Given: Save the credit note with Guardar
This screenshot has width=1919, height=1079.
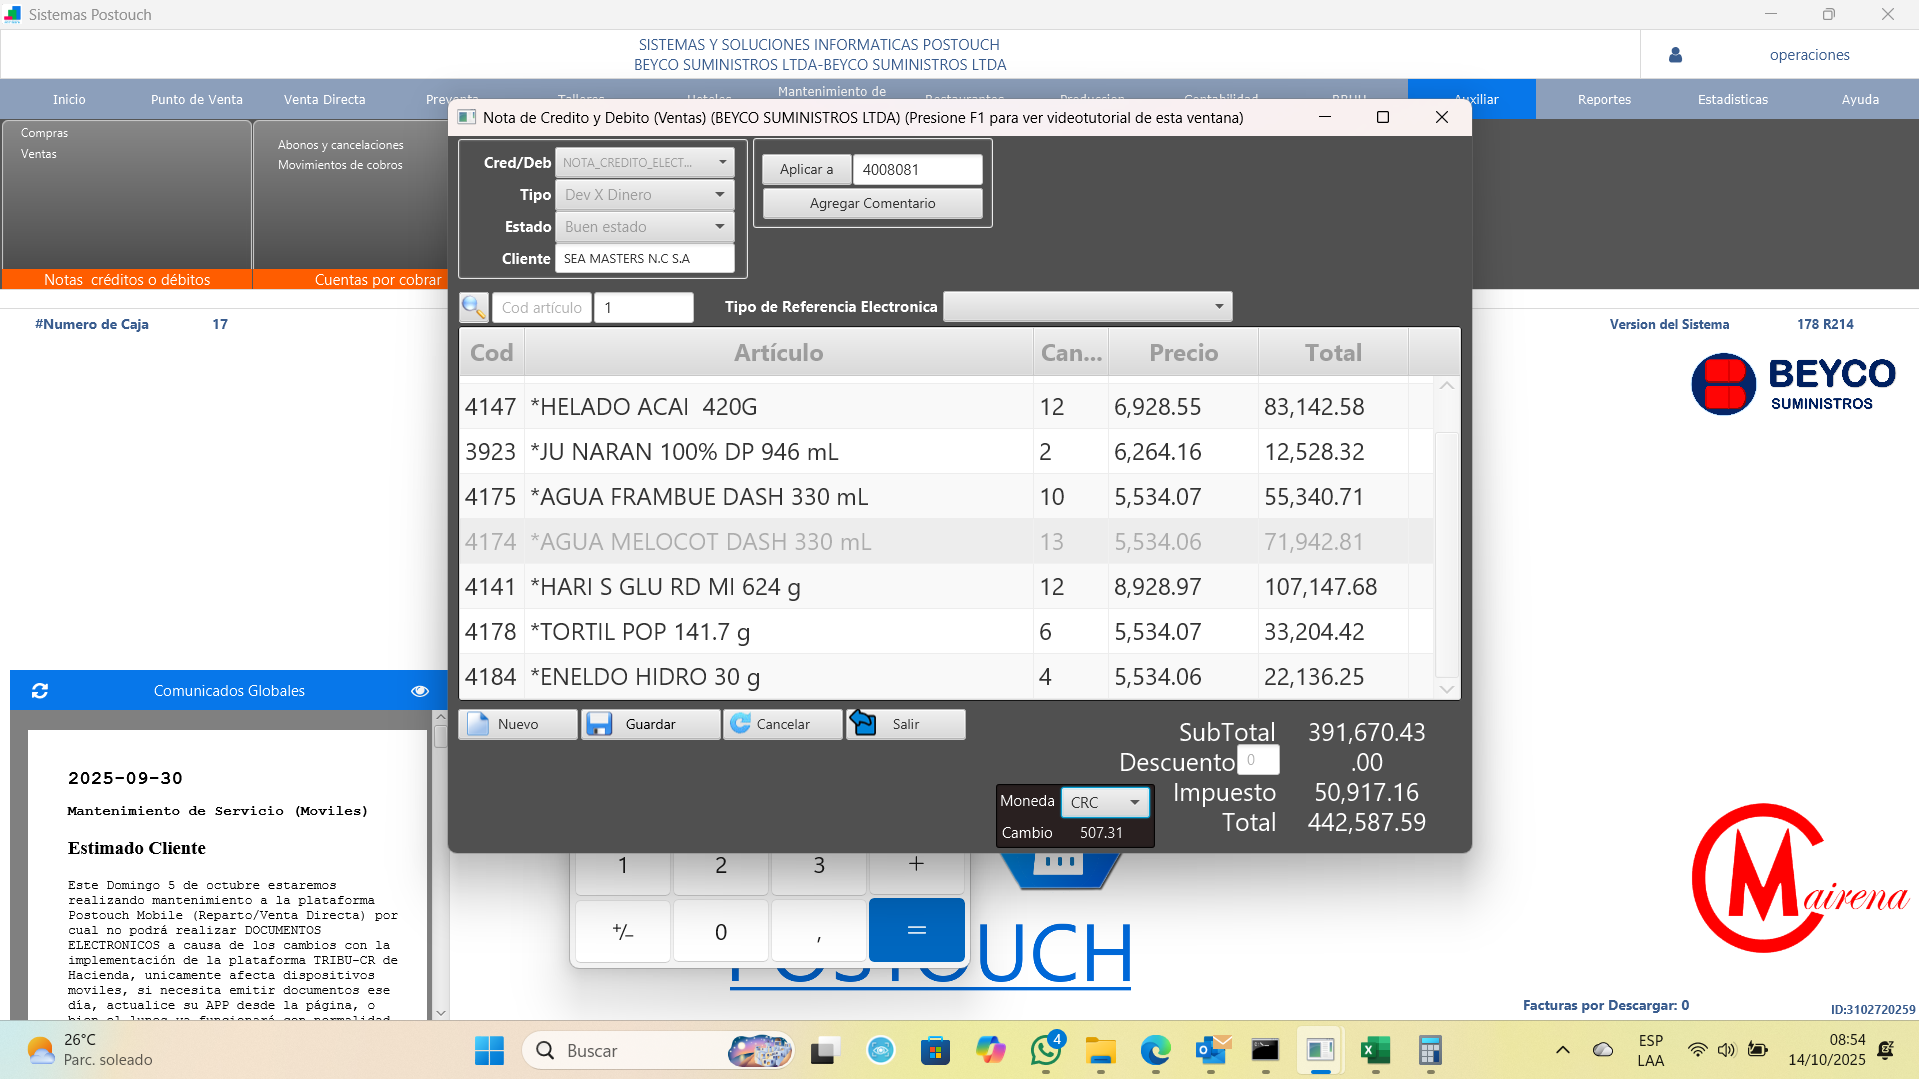Looking at the screenshot, I should pos(650,724).
